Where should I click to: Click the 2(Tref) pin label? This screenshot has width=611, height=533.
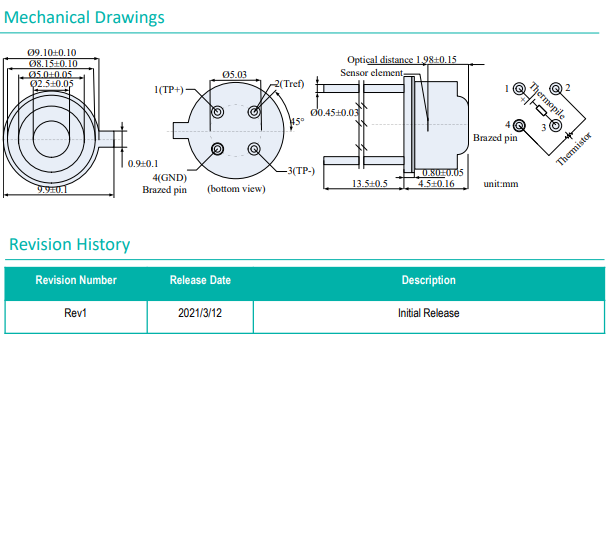point(289,84)
